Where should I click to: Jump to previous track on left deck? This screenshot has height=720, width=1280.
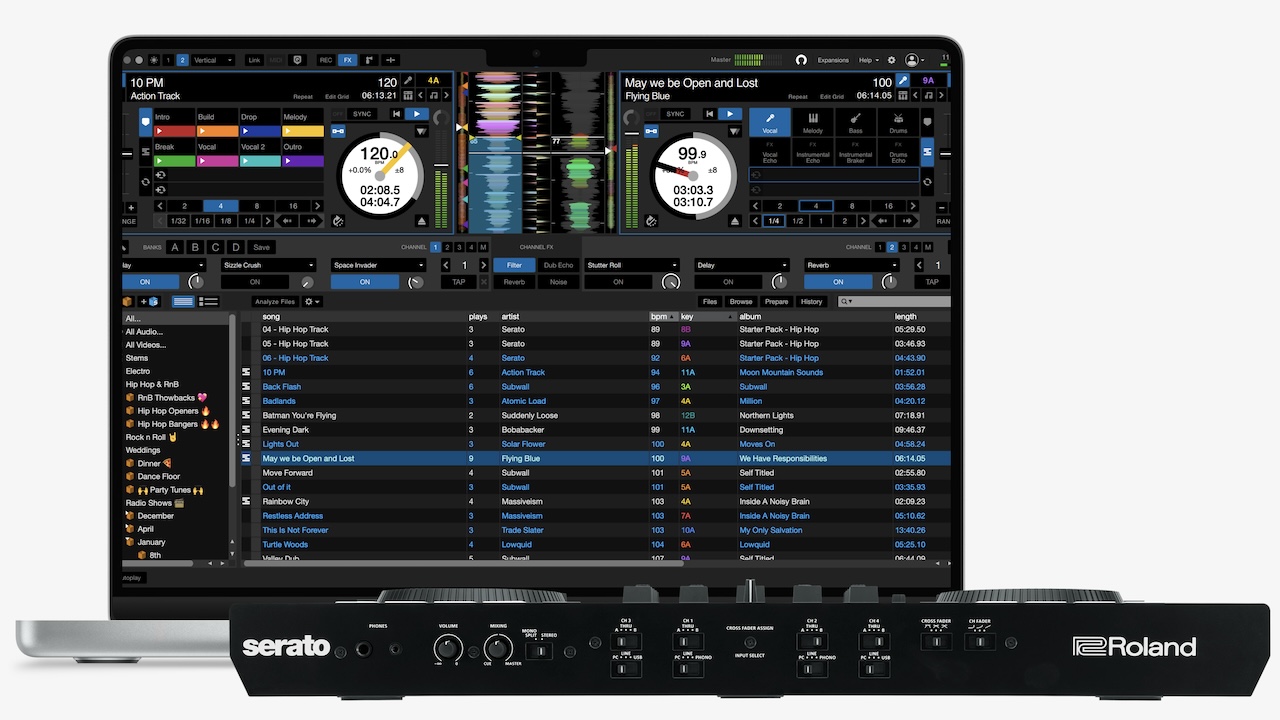click(396, 114)
